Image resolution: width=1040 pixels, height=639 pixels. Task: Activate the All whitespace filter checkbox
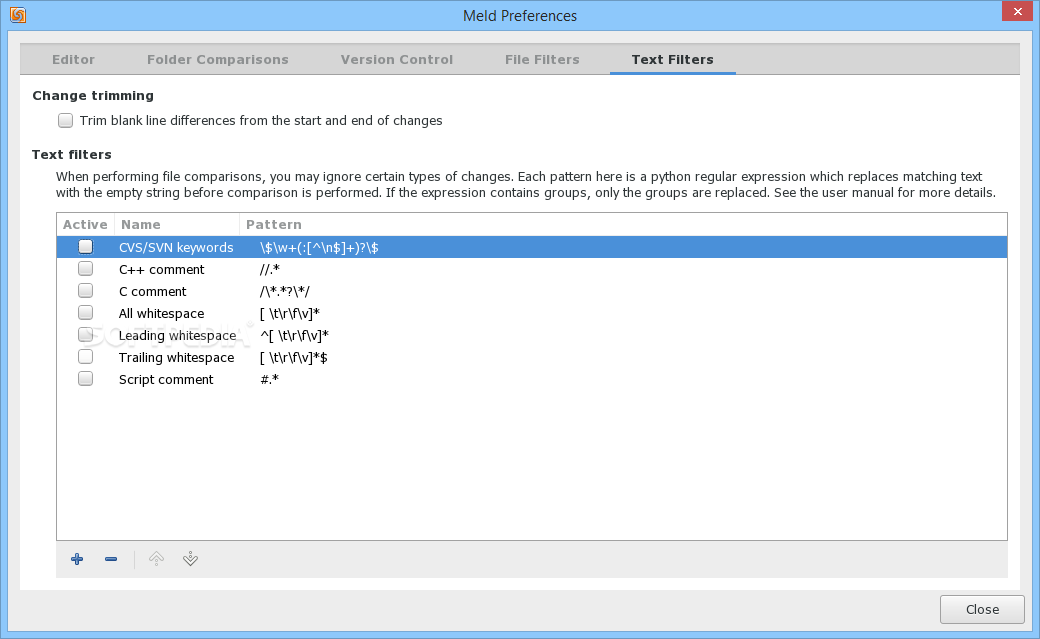86,313
